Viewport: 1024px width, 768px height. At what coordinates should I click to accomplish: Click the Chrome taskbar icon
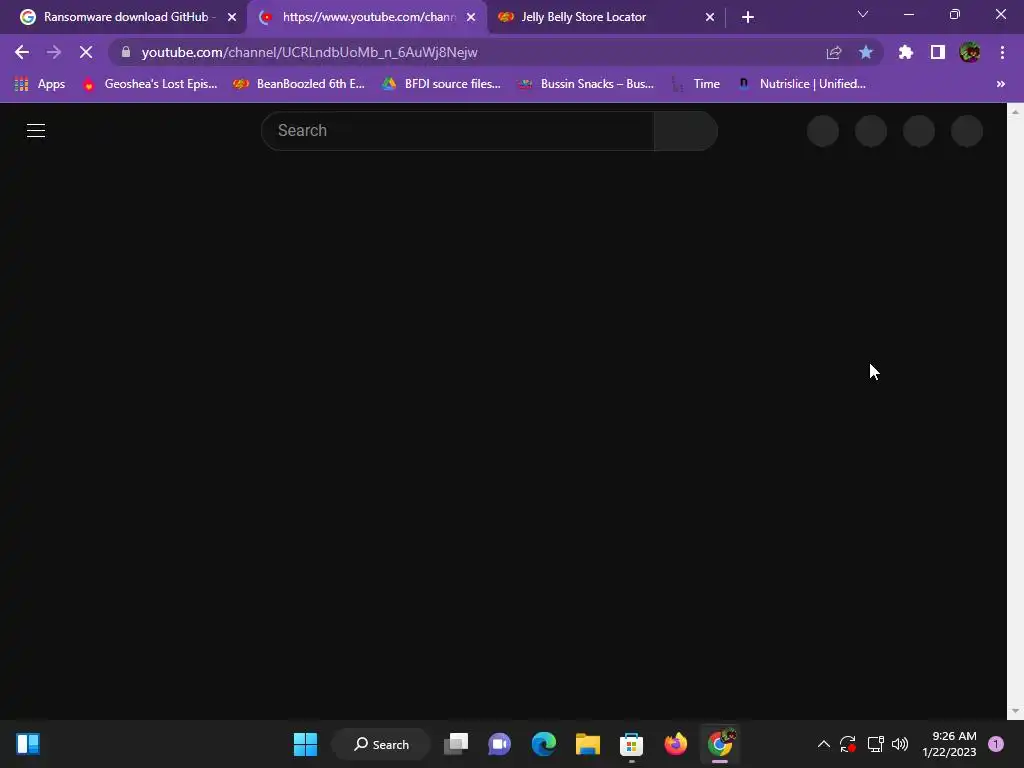coord(720,744)
